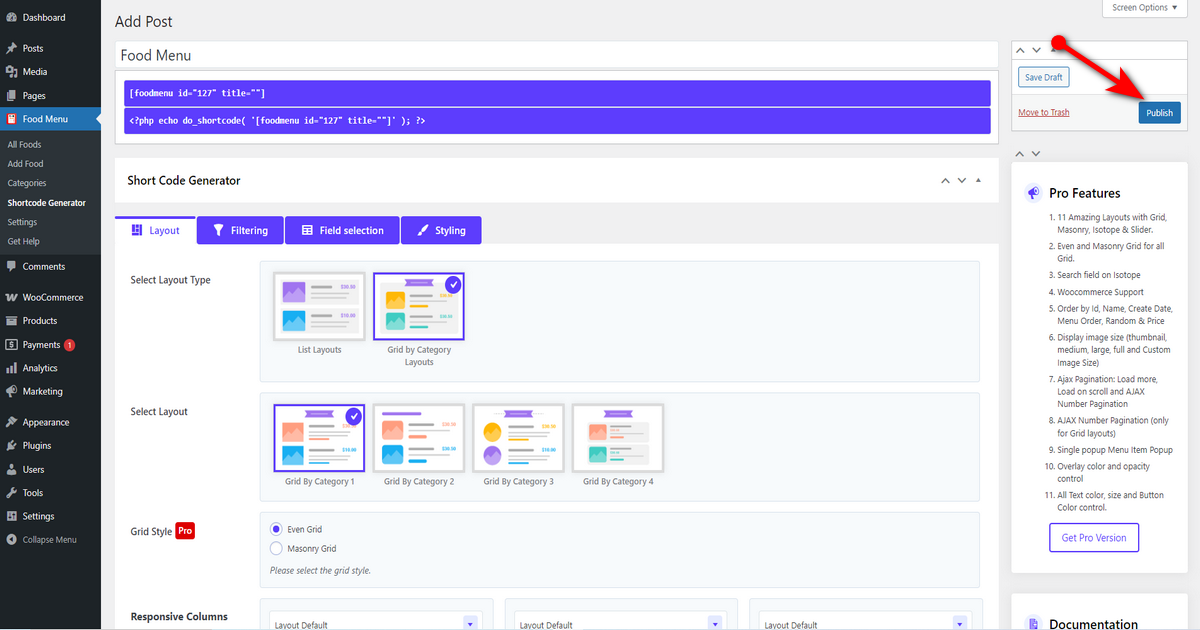
Task: Click the Food Menu sidebar icon
Action: tap(11, 119)
